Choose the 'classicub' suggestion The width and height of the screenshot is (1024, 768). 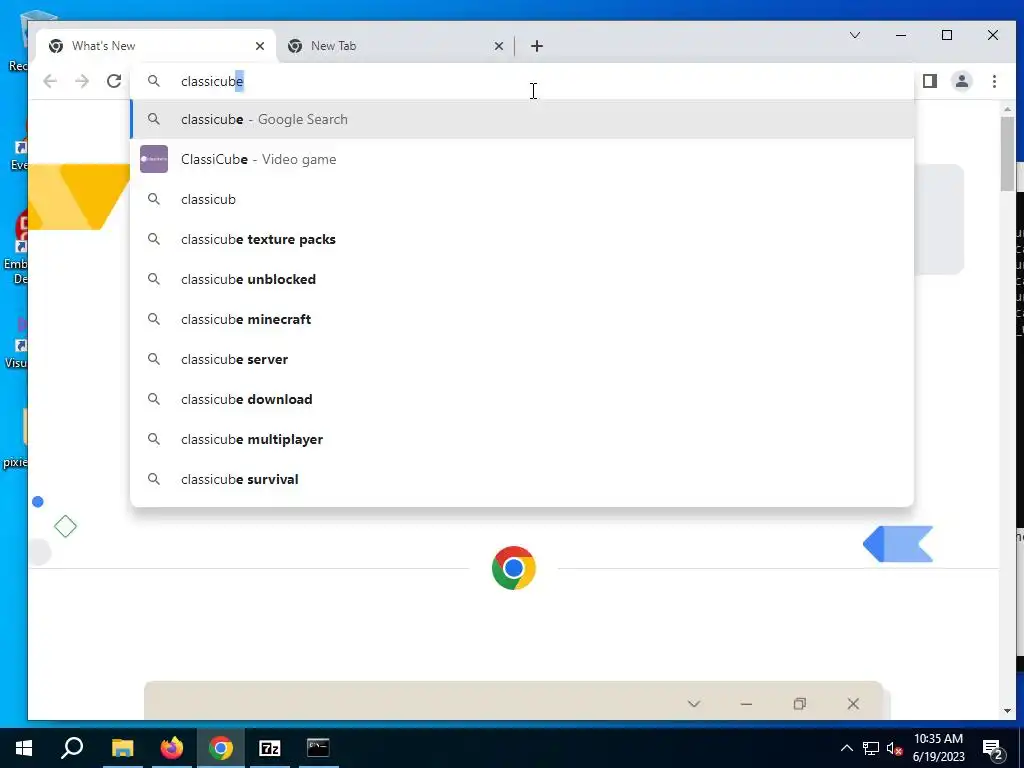click(x=522, y=199)
